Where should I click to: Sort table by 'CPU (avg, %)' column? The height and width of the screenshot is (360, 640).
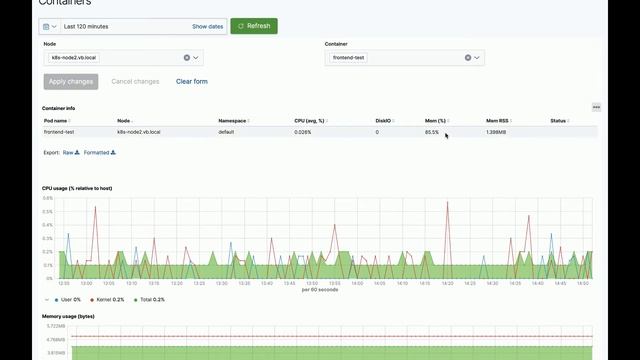311,121
